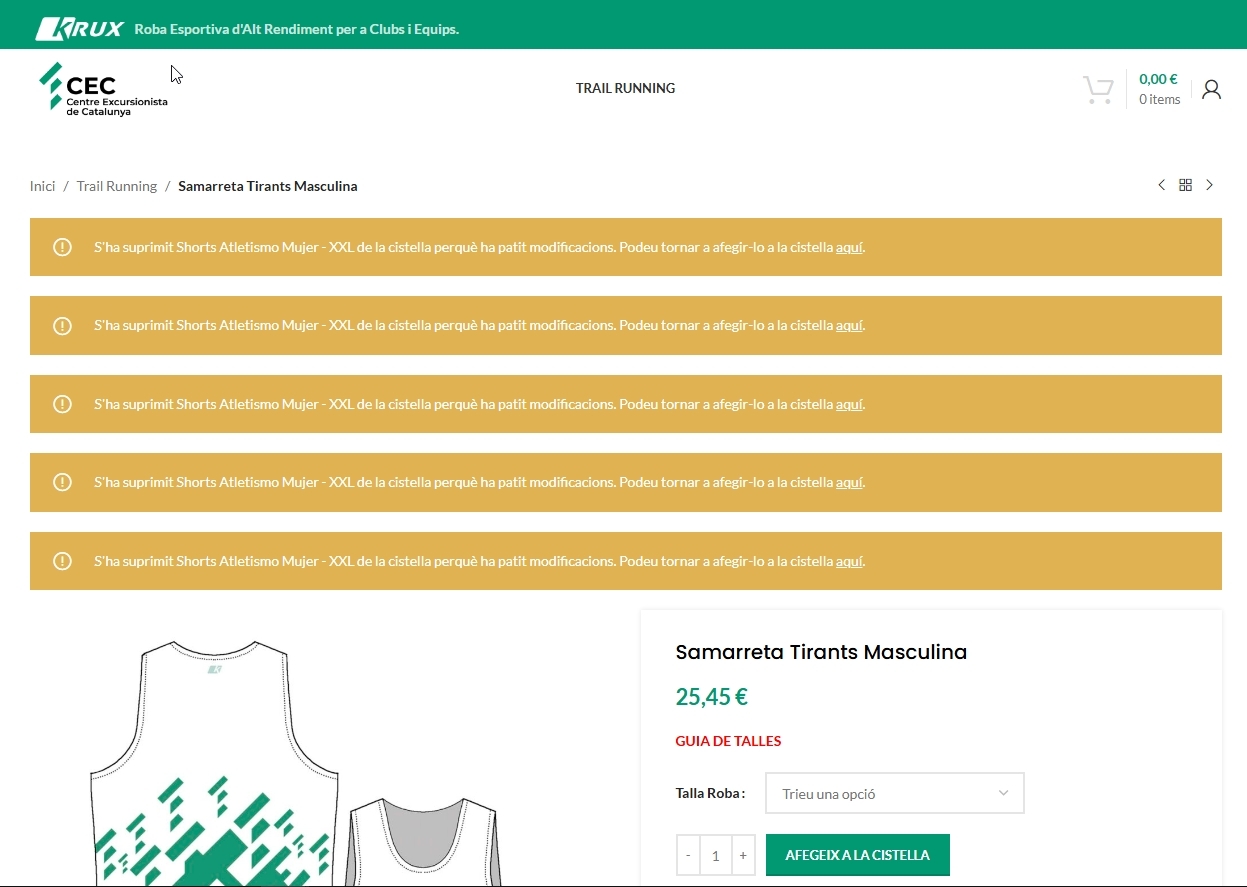Open the Trail Running breadcrumb link
The width and height of the screenshot is (1247, 887).
(117, 186)
